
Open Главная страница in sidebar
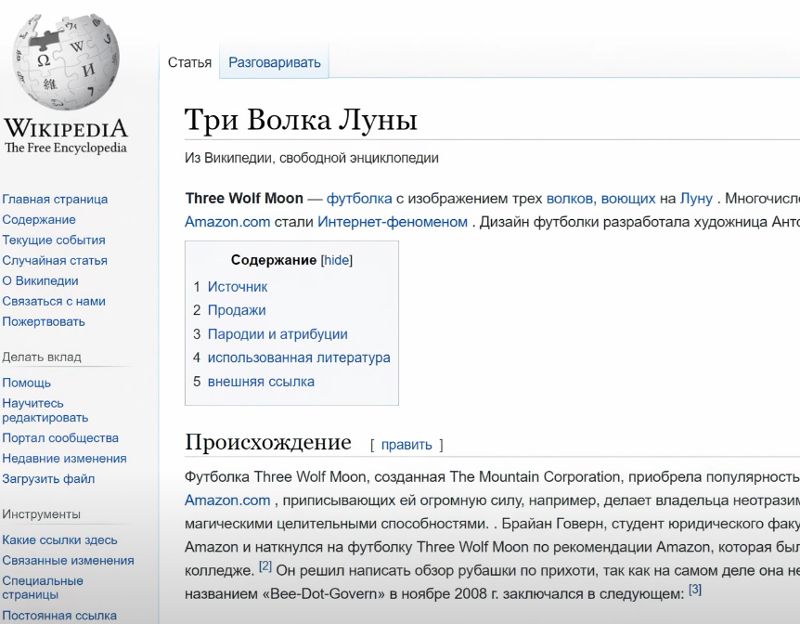(55, 199)
